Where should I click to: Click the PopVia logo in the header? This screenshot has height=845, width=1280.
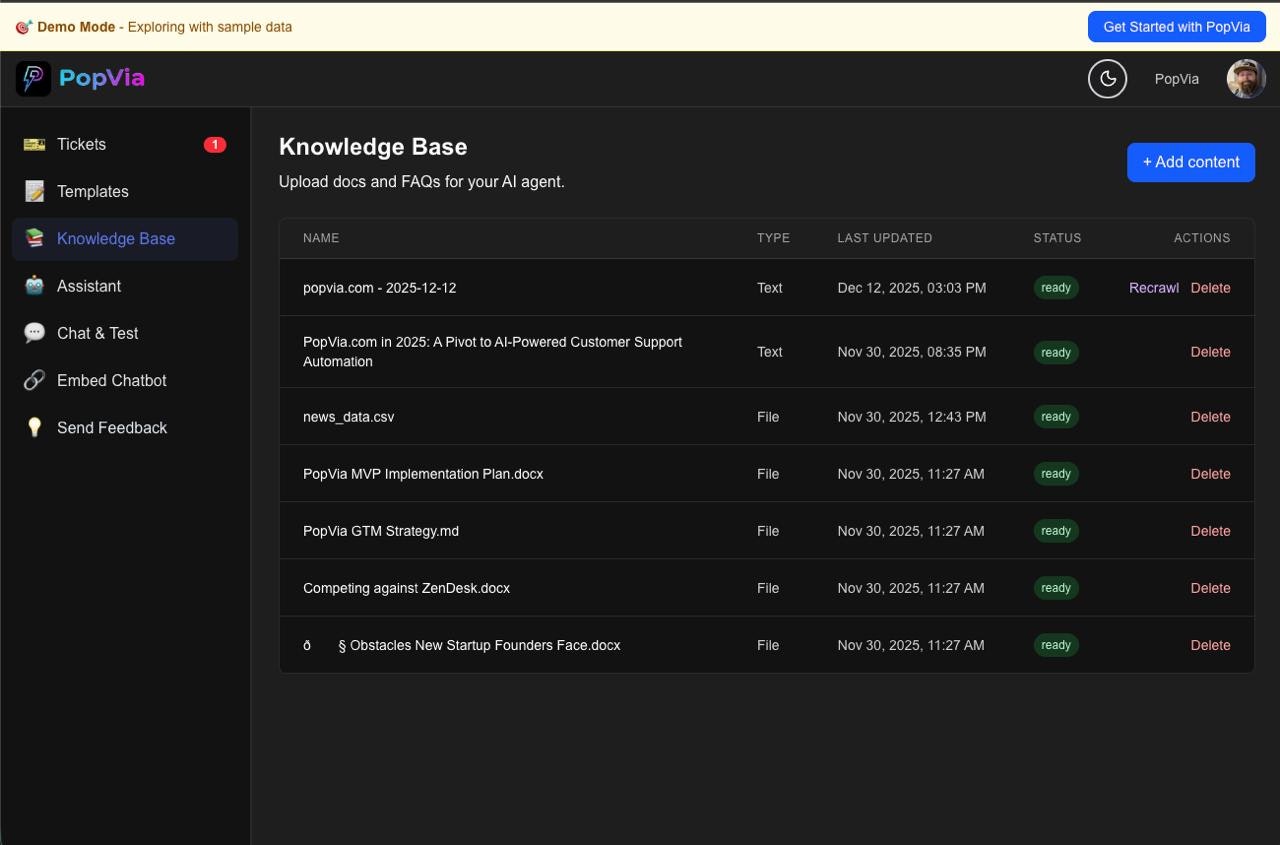coord(80,78)
